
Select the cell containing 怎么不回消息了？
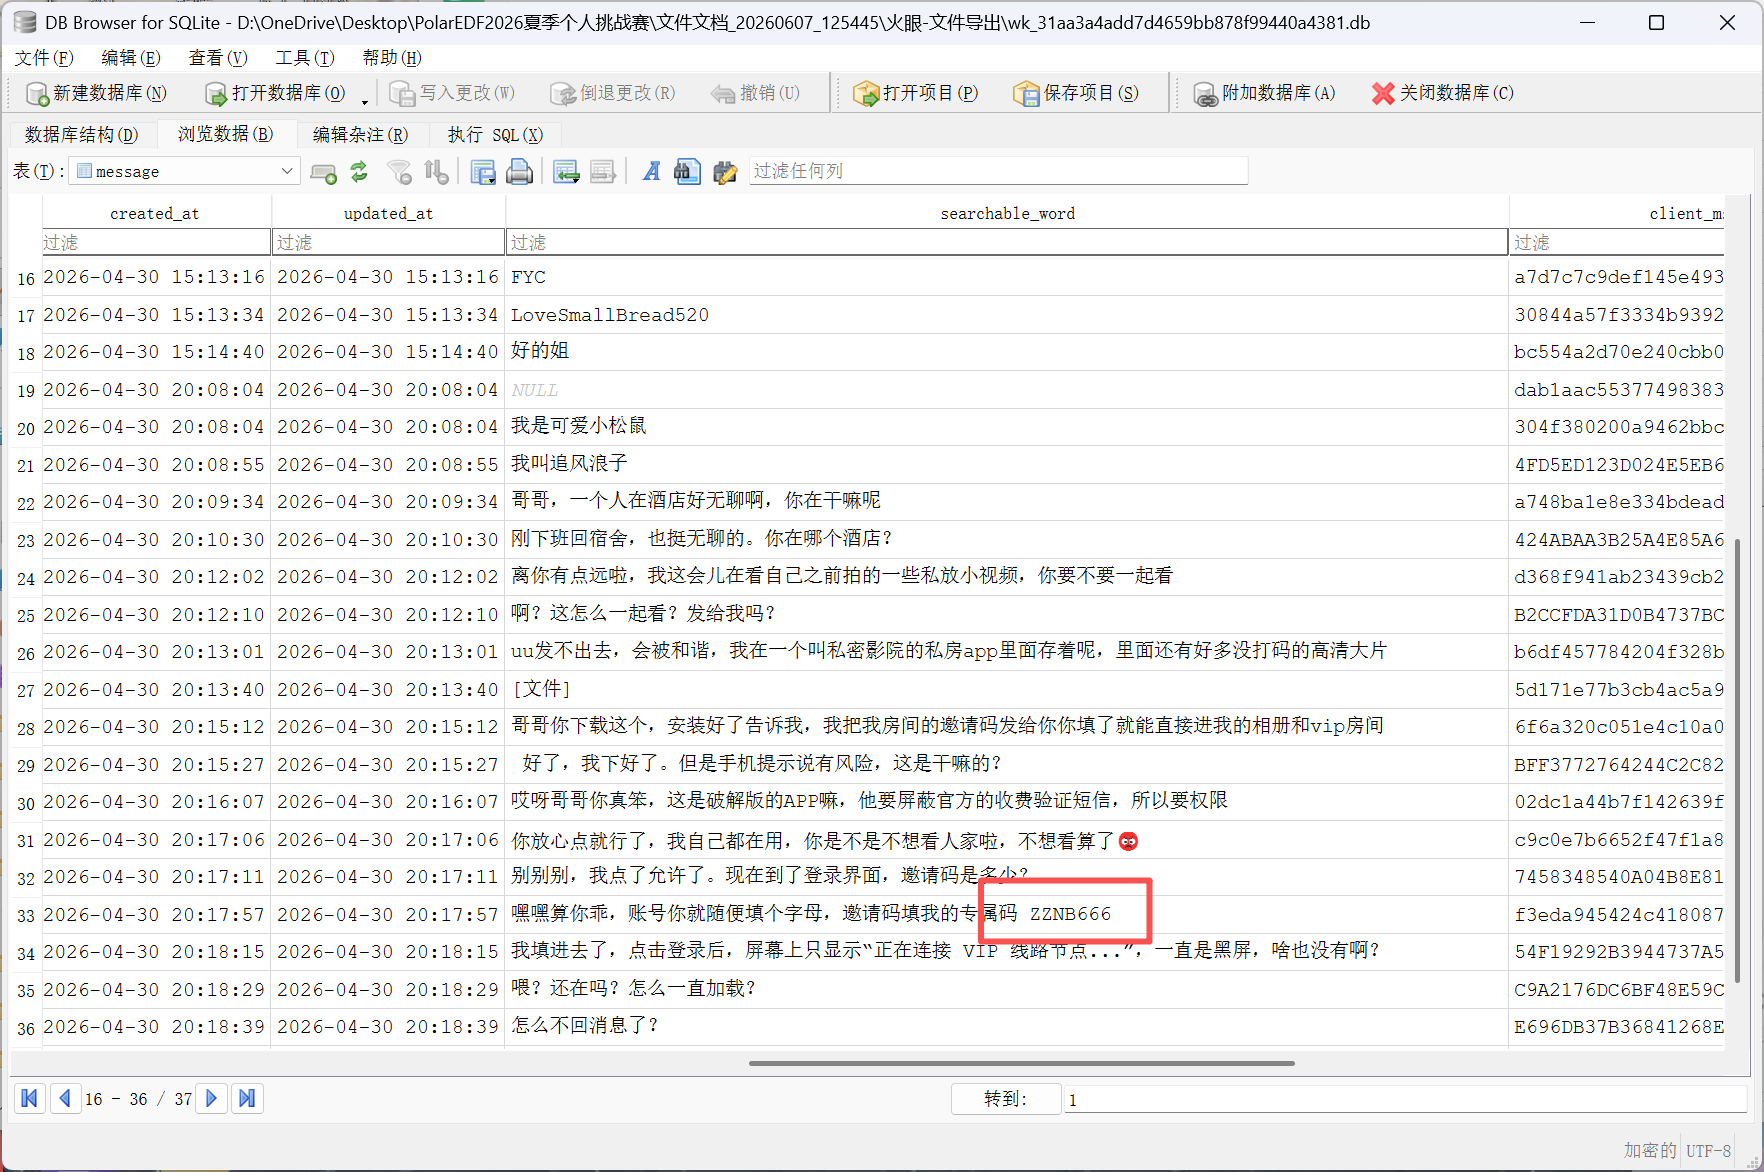pos(1007,1027)
